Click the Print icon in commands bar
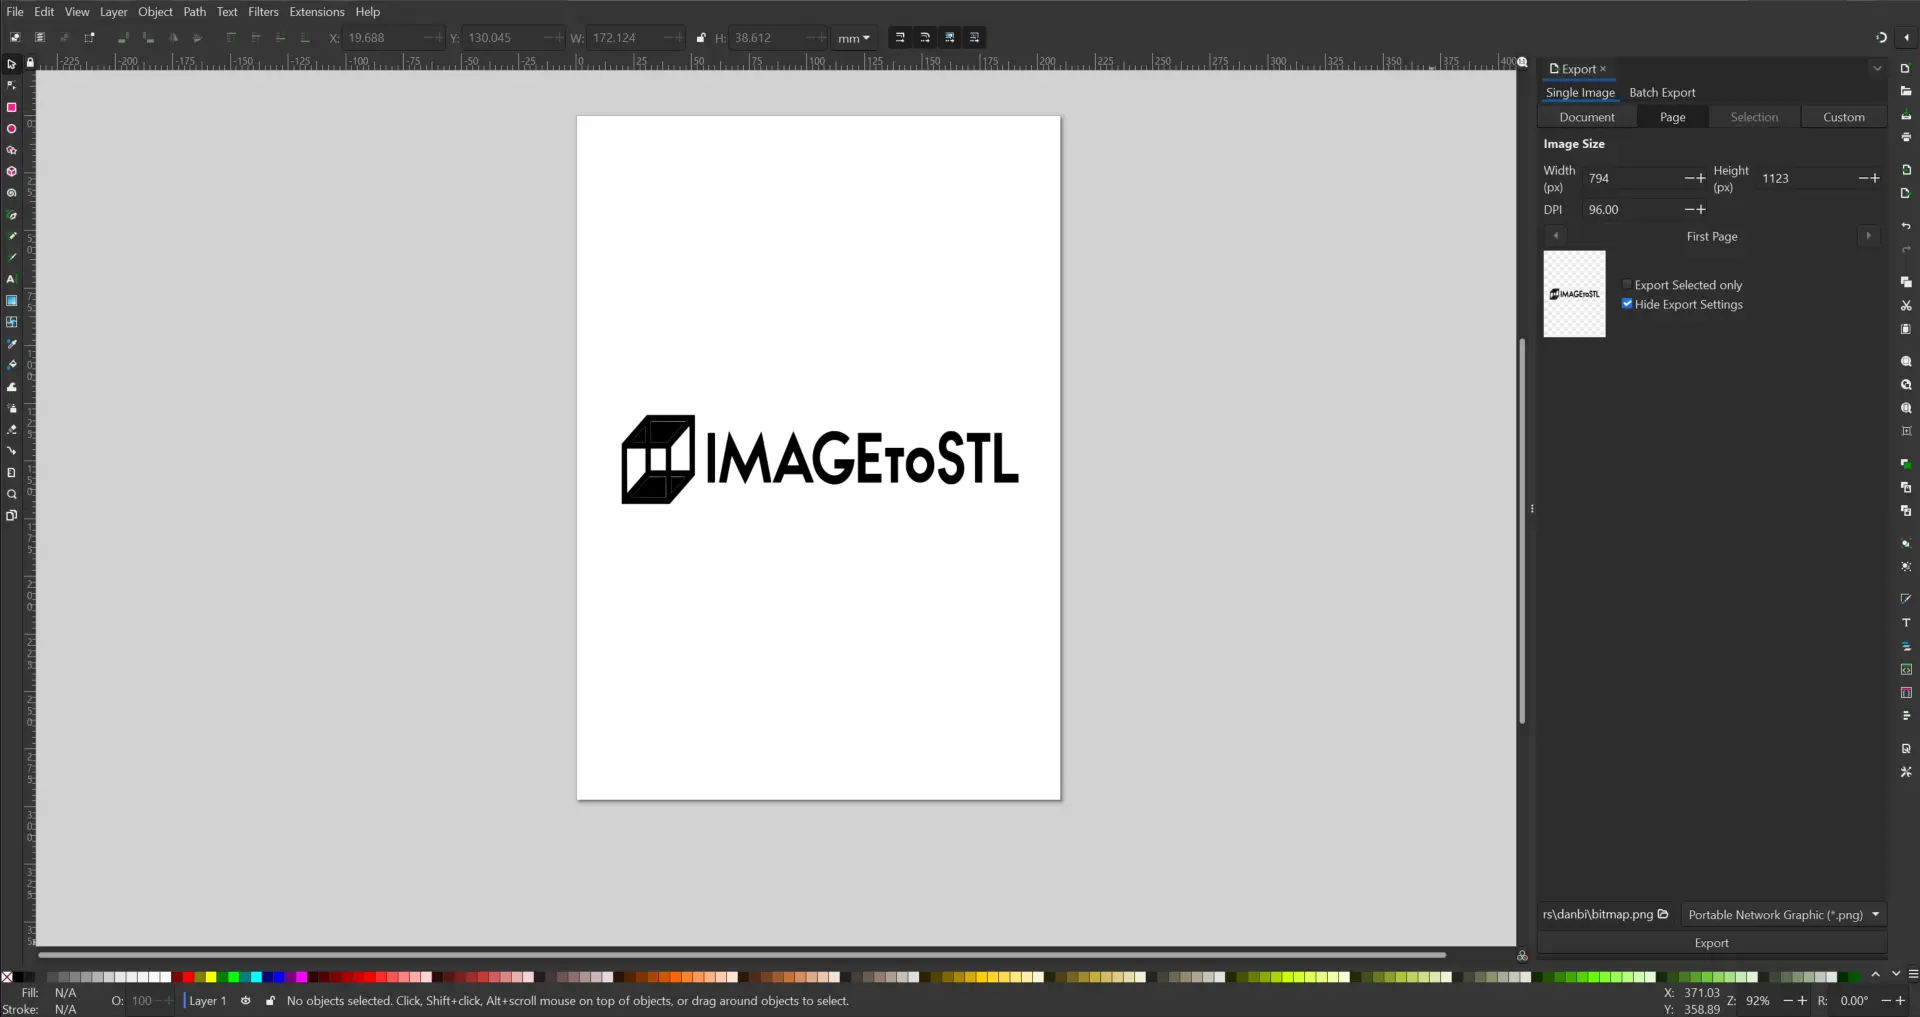Image resolution: width=1920 pixels, height=1017 pixels. click(1906, 137)
